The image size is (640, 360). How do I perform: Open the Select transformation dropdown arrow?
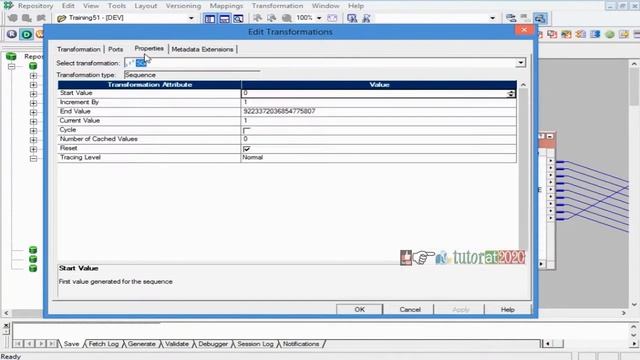click(x=520, y=63)
